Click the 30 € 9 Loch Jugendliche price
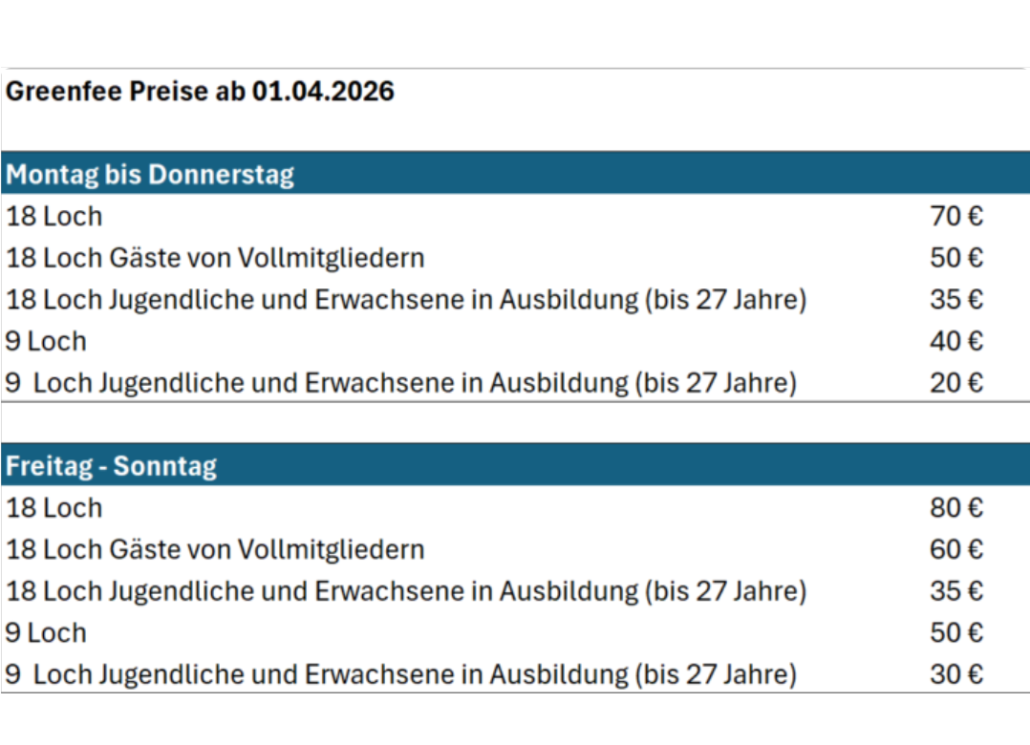This screenshot has height=745, width=1030. tap(956, 675)
